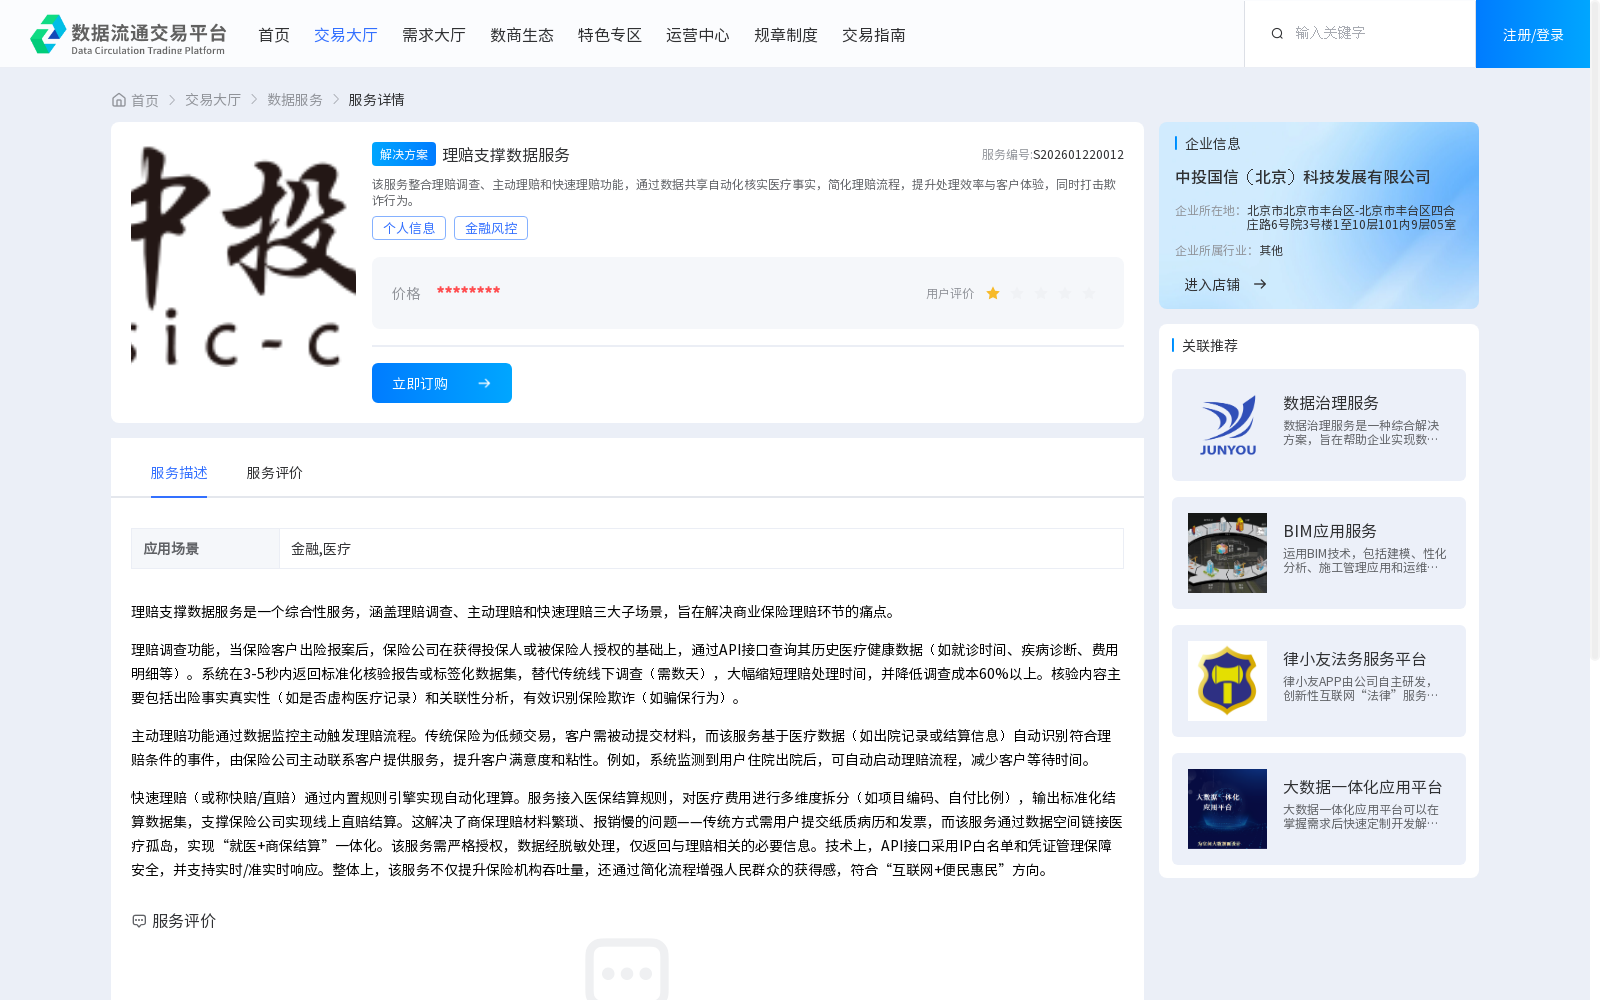Open the 大数据一体化应用平台 recommendation title
1600x1000 pixels.
[x=1363, y=787]
